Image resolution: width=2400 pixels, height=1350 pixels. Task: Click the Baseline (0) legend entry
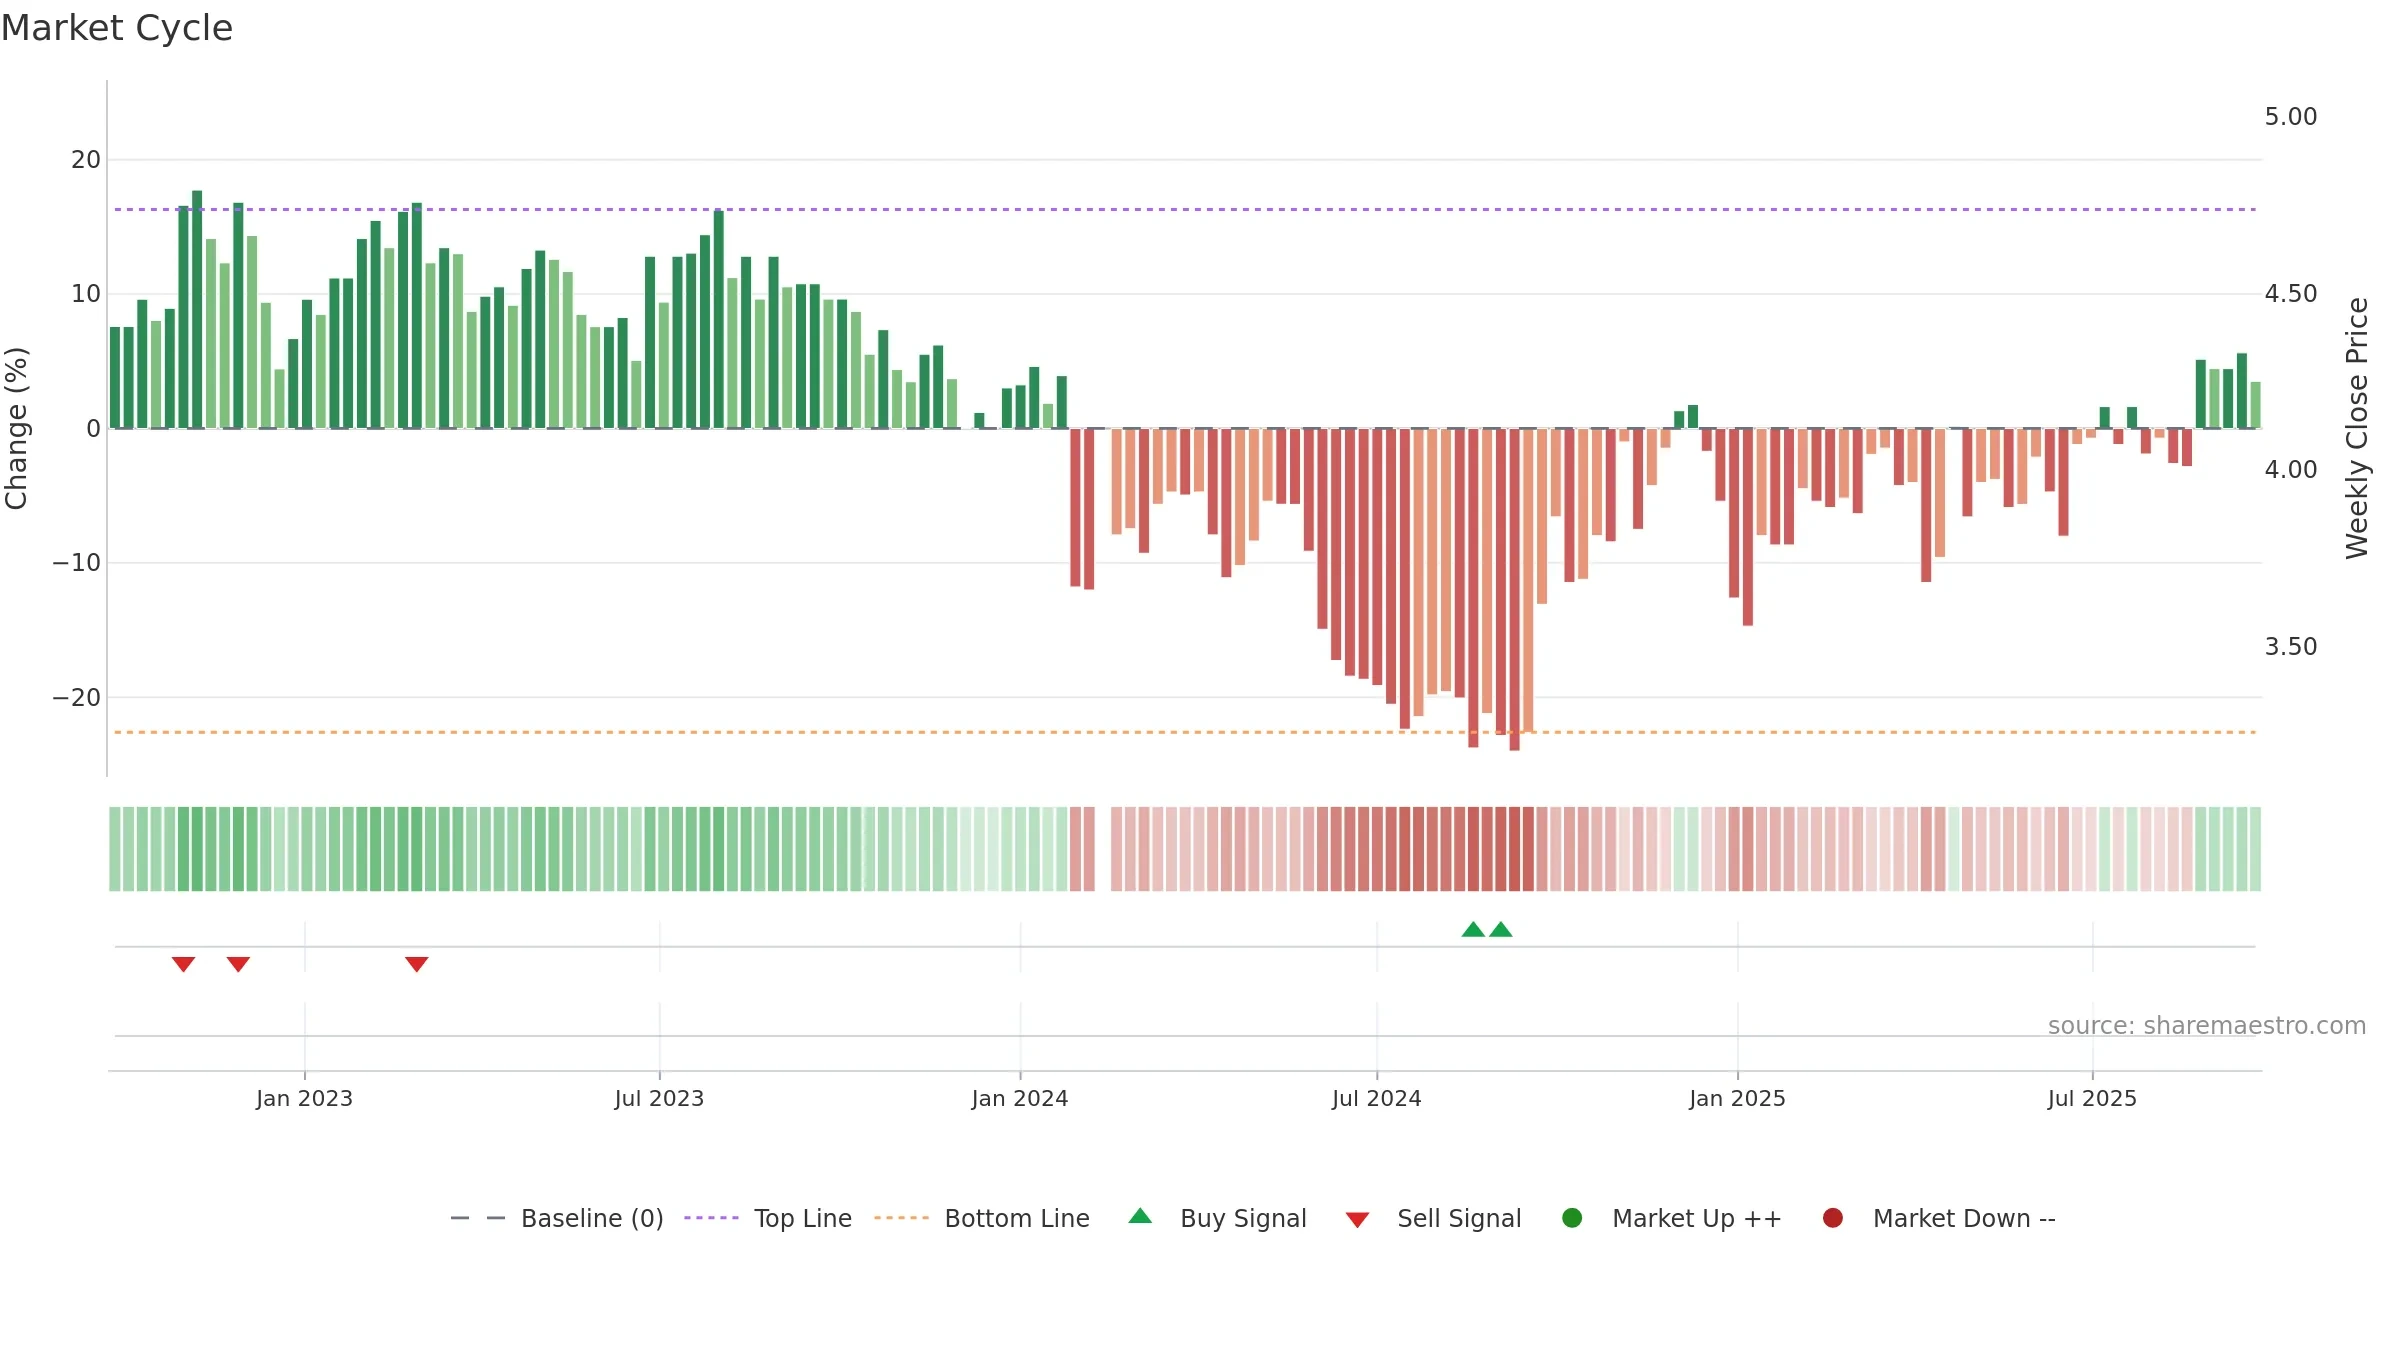coord(557,1218)
